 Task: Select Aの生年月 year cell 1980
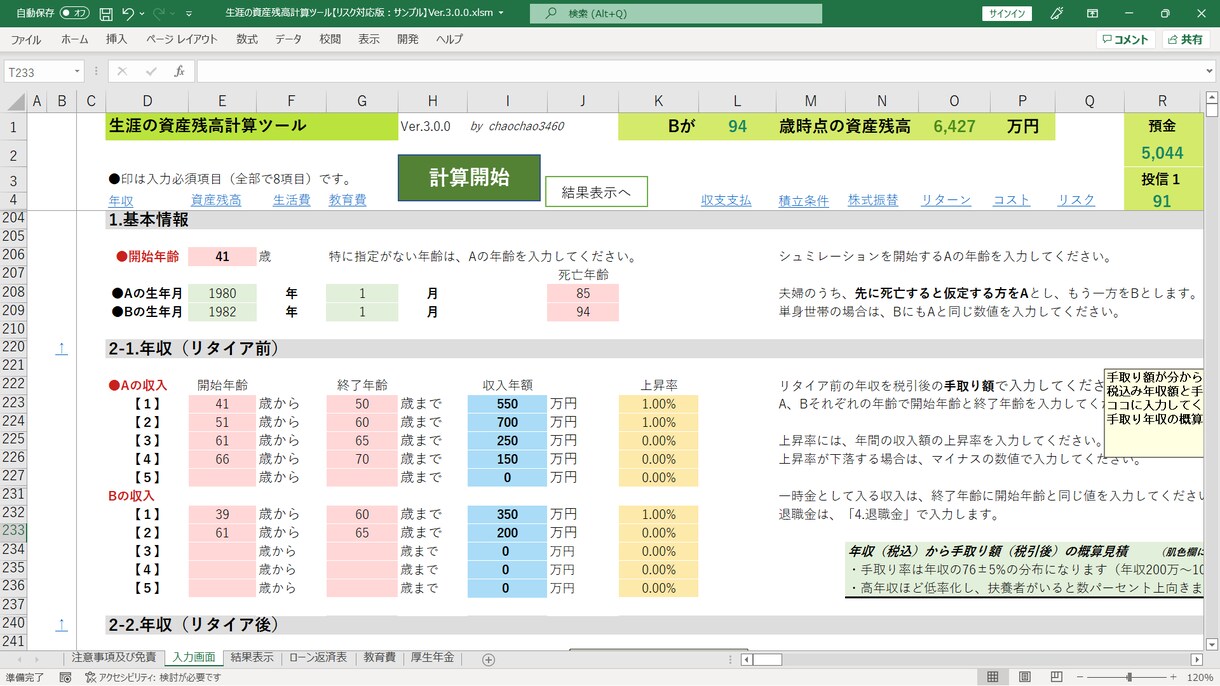[x=222, y=294]
